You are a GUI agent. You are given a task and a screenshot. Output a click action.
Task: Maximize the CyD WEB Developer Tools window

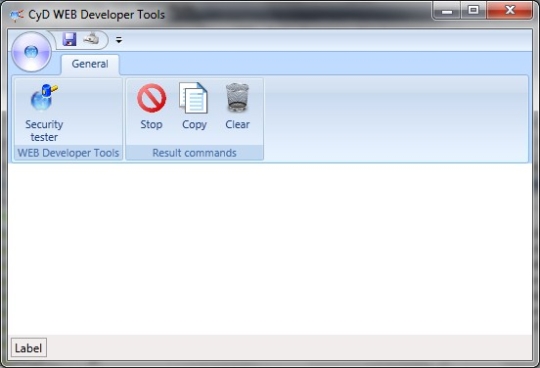click(473, 11)
